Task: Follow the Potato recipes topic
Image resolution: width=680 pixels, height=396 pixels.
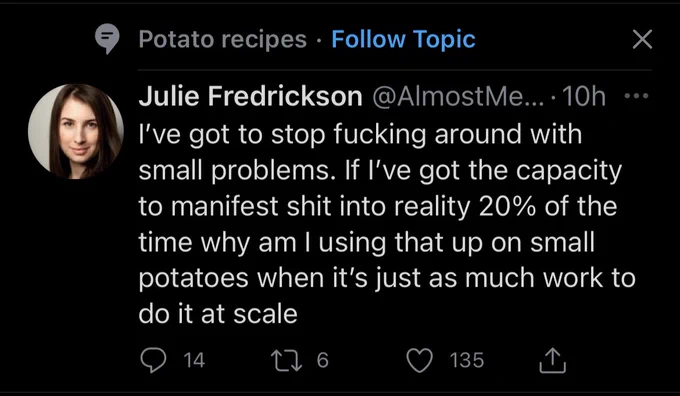Action: coord(403,39)
